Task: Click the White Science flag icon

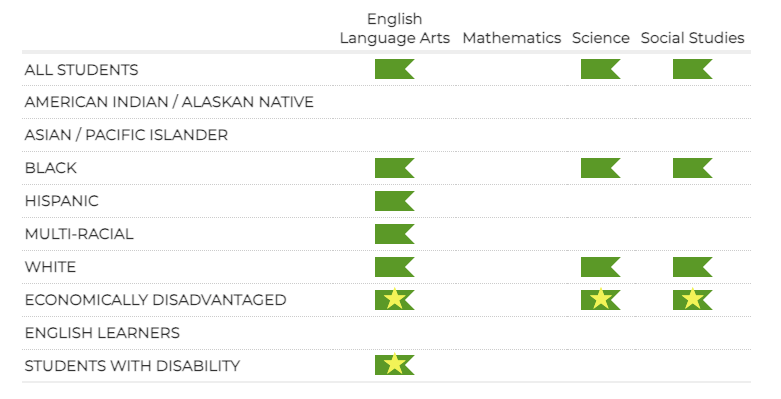Action: (x=601, y=267)
